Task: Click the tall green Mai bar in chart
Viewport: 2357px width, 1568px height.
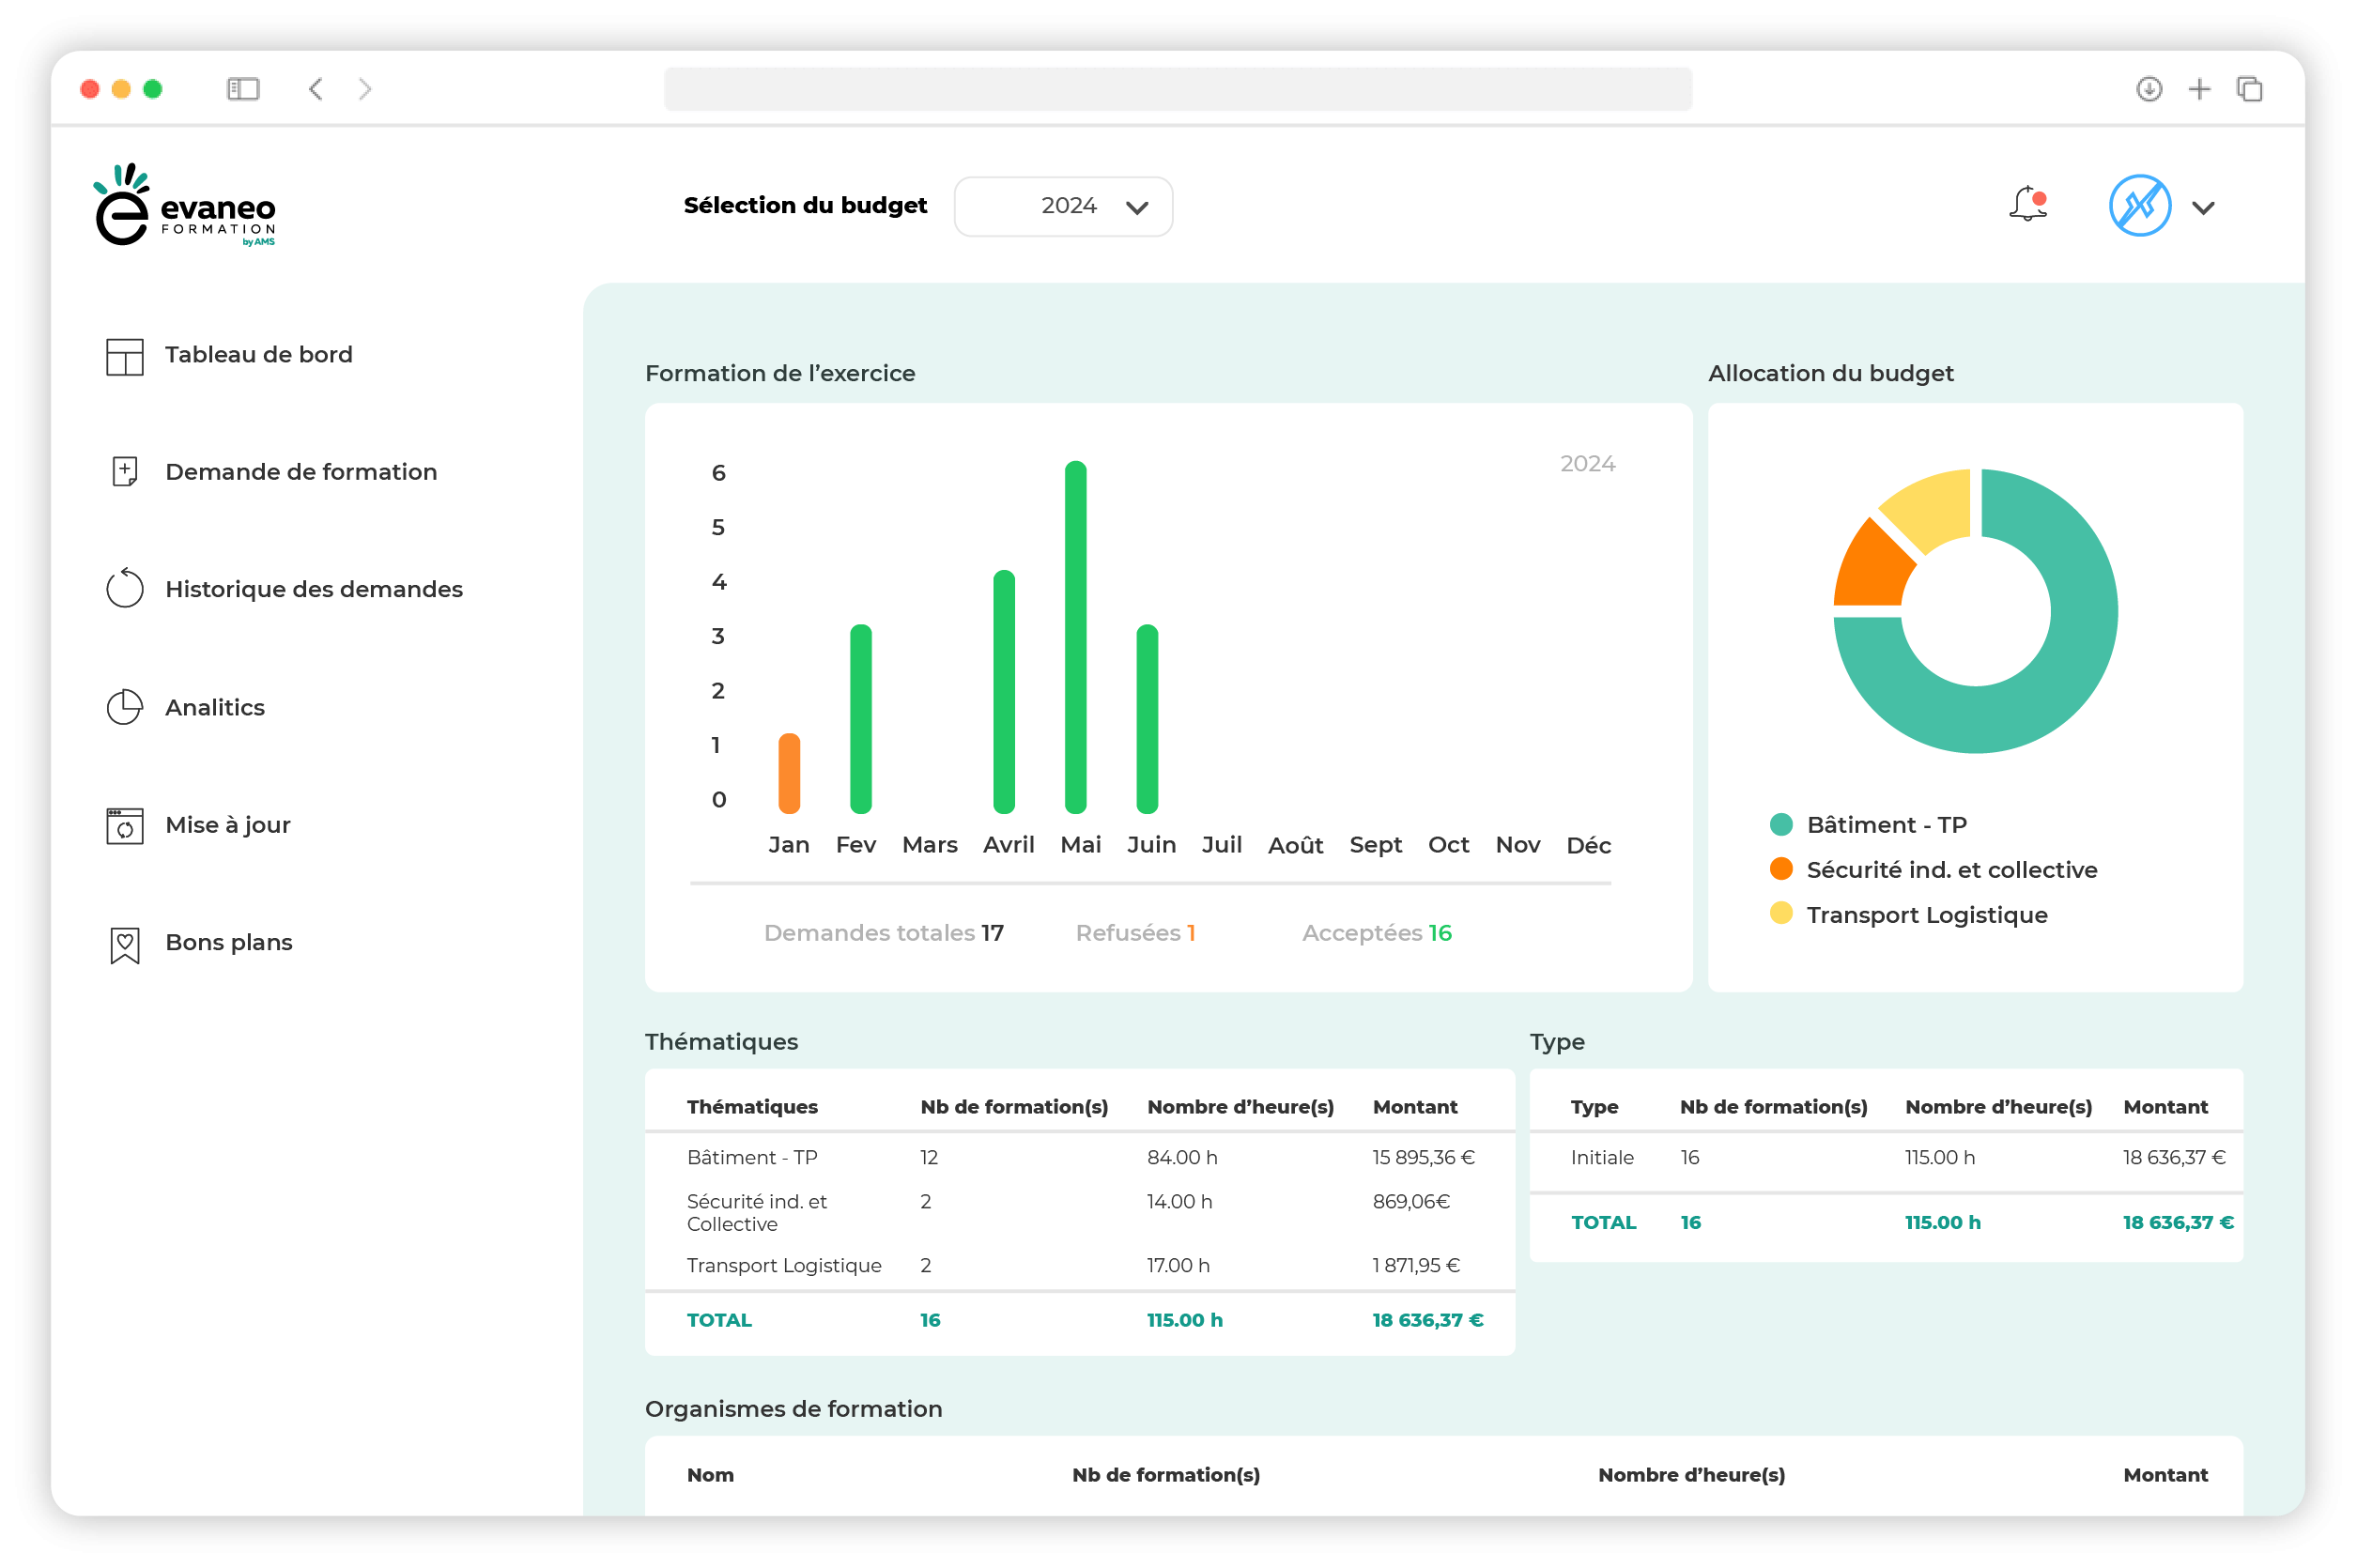Action: (1075, 636)
